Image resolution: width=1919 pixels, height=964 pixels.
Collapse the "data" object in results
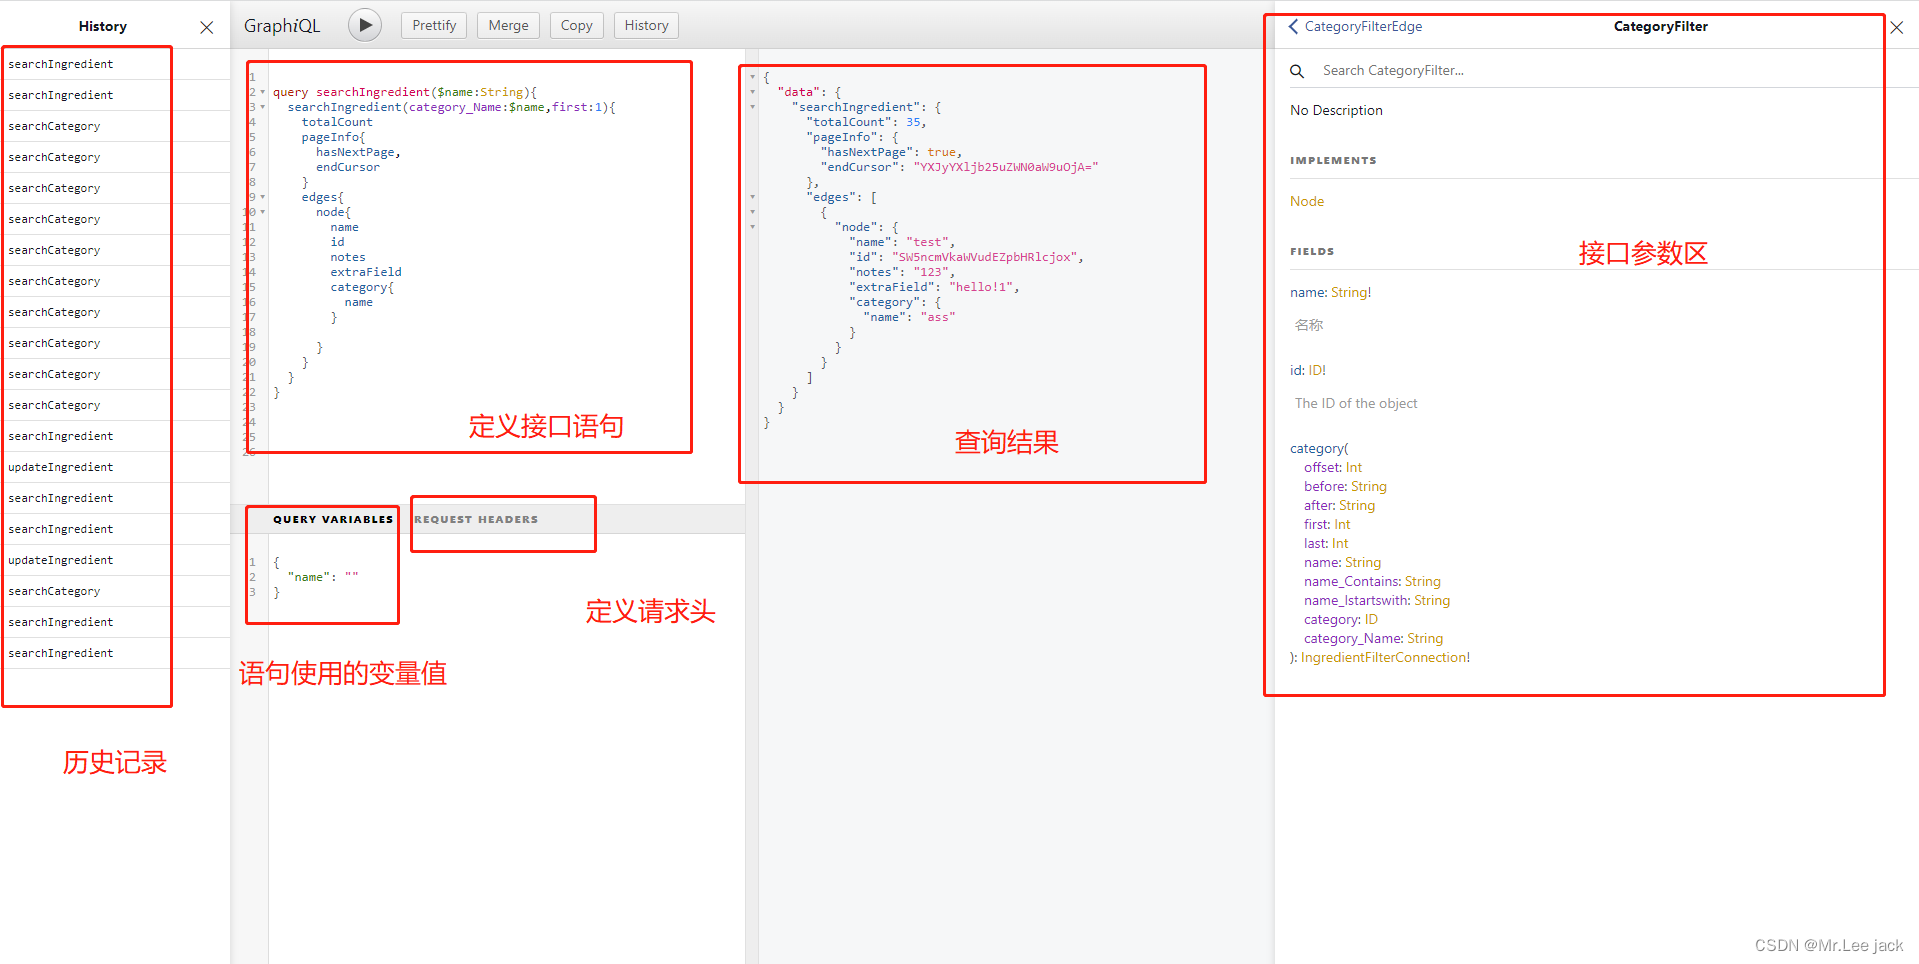point(753,92)
